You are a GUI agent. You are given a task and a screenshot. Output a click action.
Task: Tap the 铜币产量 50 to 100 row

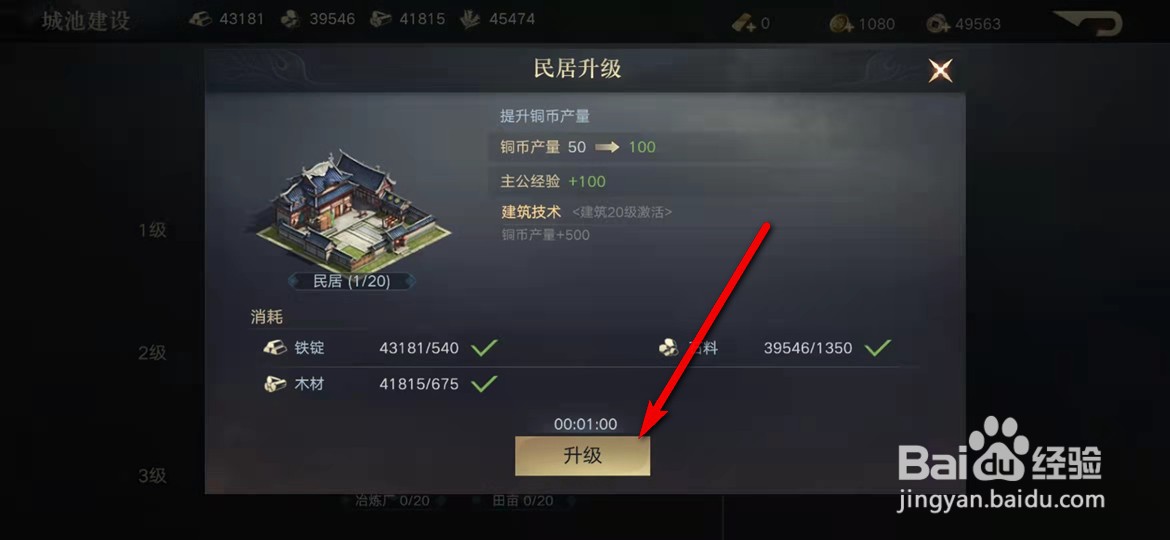point(578,147)
